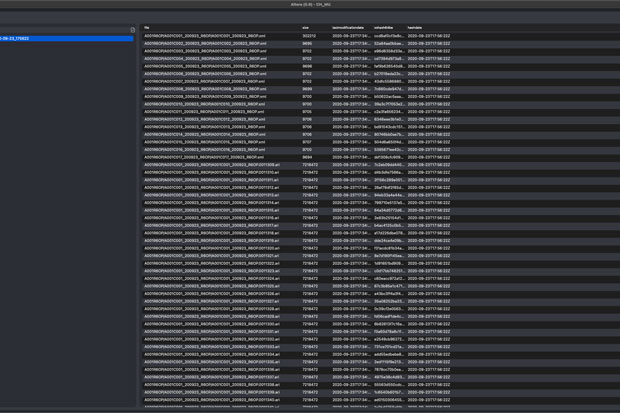Select the R6OP.0011322.ari file row
Image resolution: width=620 pixels, height=413 pixels.
click(381, 263)
